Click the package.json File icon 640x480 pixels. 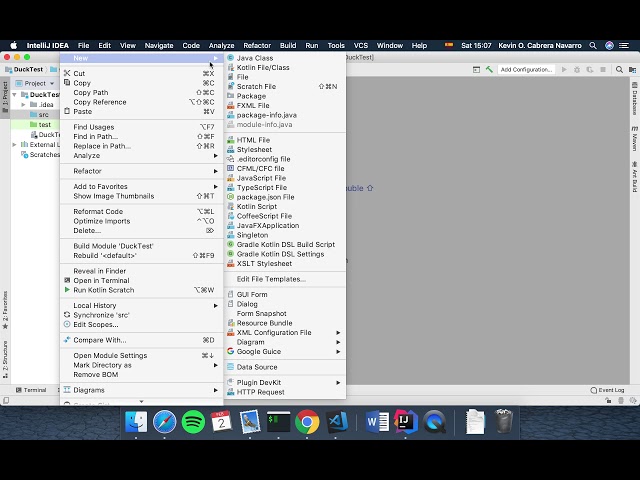(x=231, y=197)
